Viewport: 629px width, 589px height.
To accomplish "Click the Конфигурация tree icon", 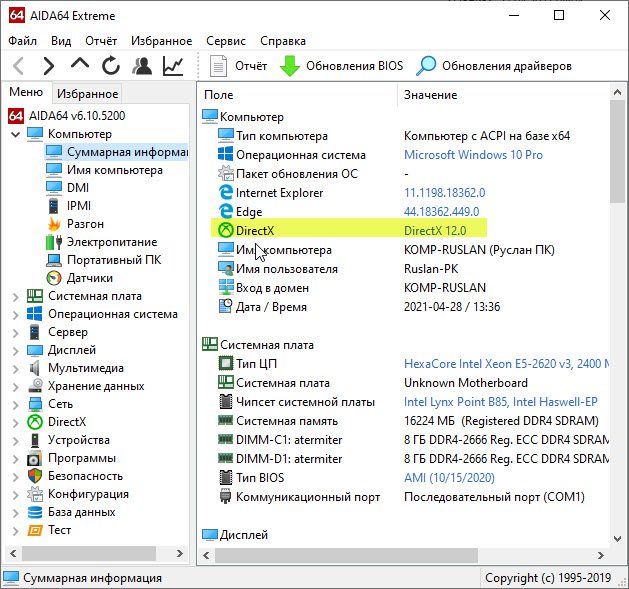I will click(35, 494).
